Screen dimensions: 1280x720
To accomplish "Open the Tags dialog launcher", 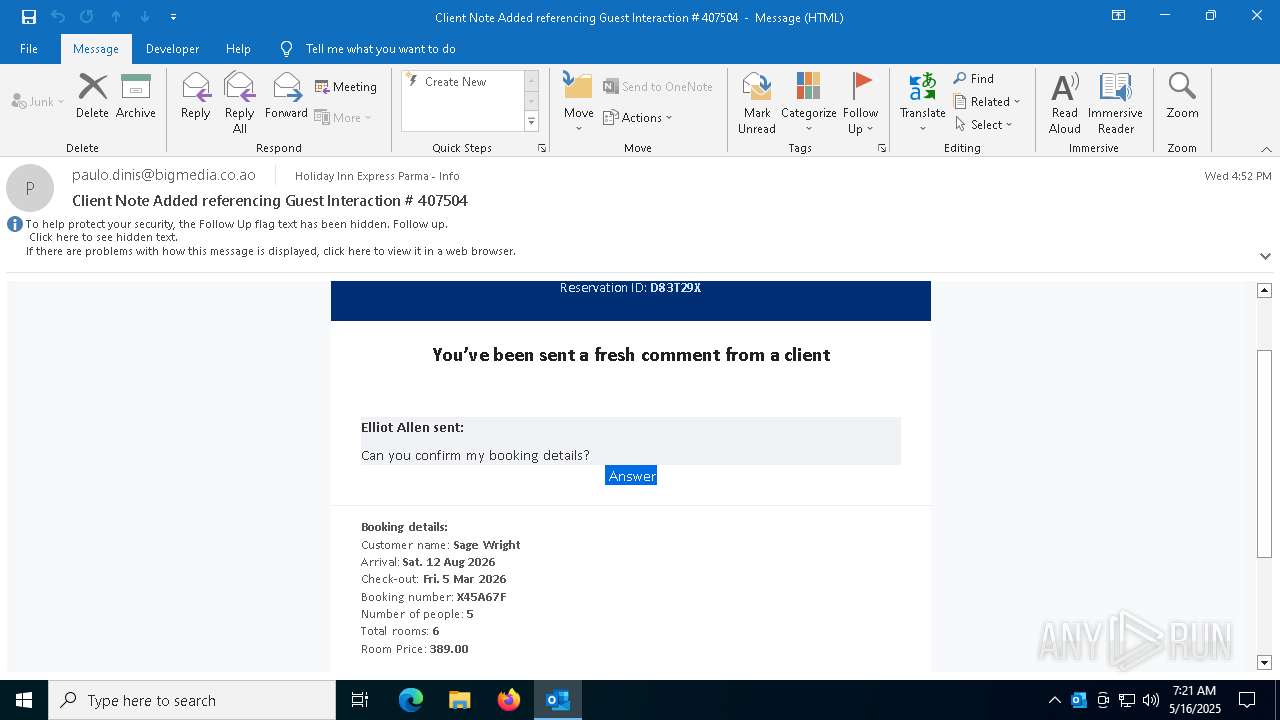I will coord(882,148).
